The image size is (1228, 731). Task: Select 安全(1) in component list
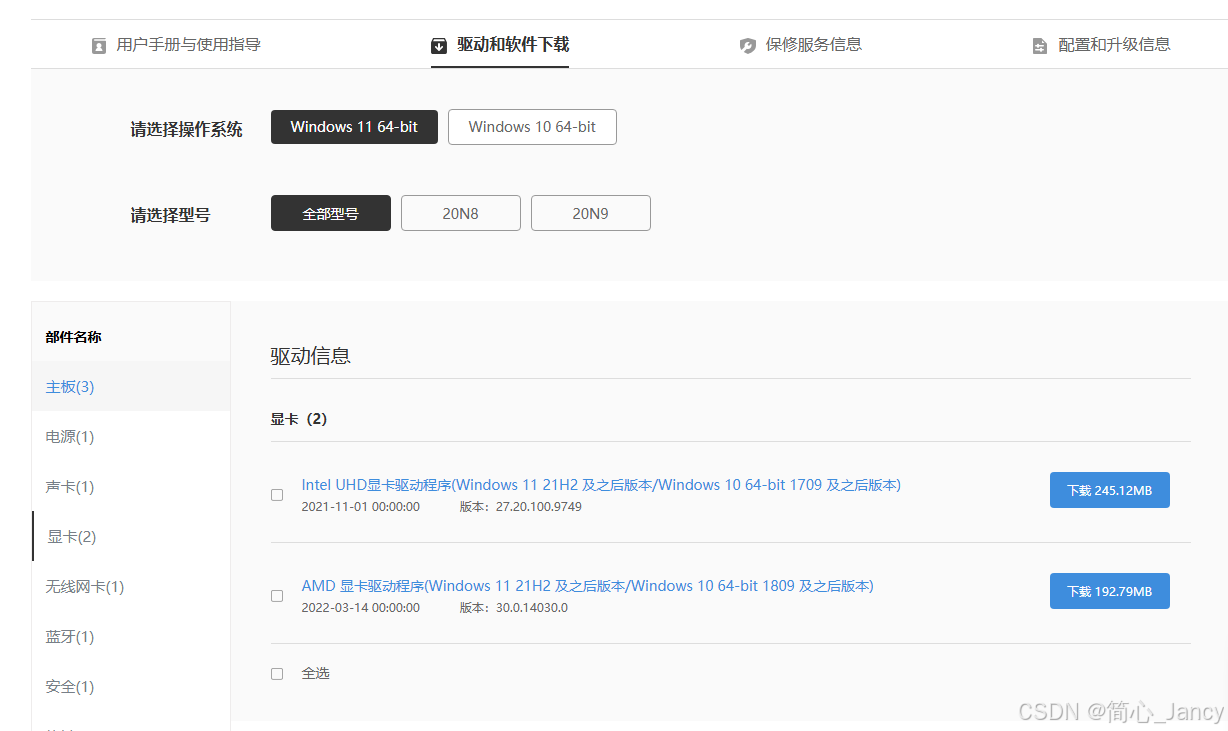click(131, 687)
